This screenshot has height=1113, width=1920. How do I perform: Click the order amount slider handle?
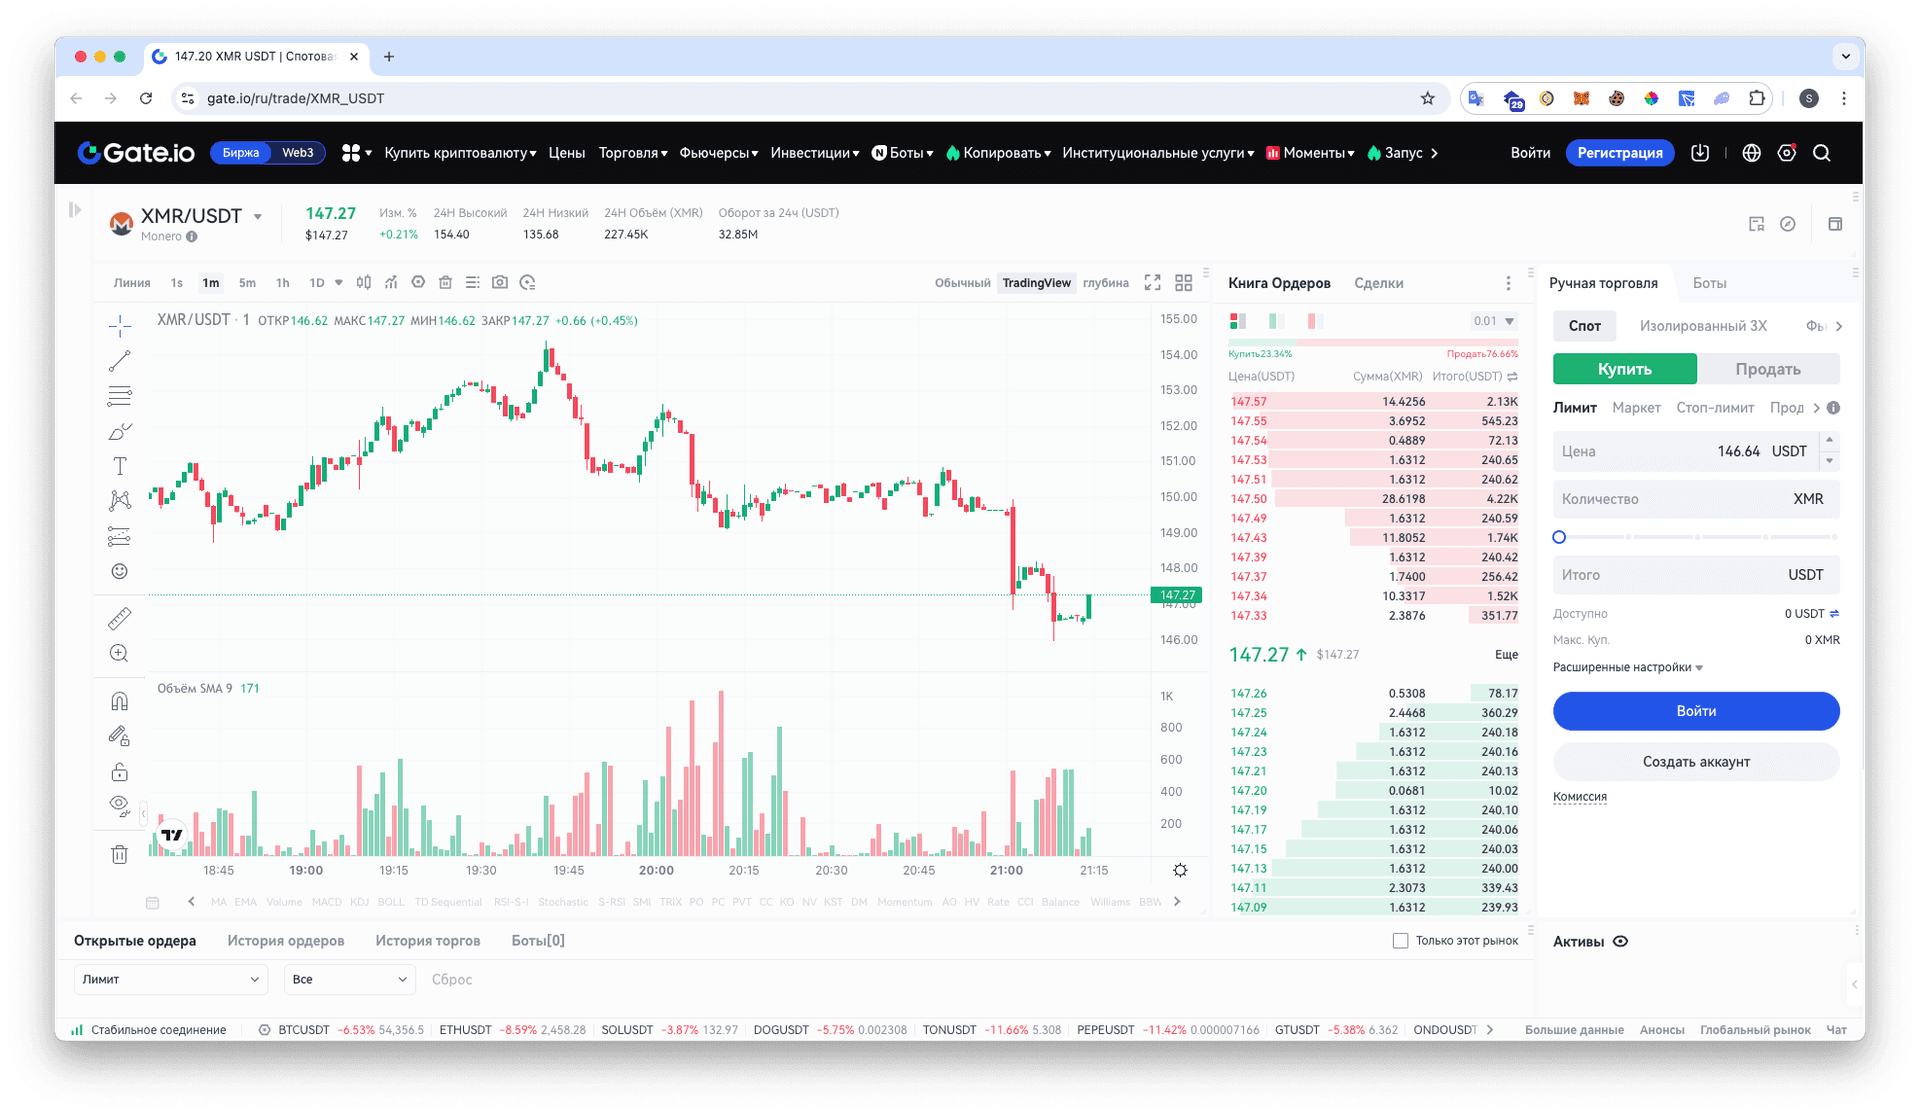(1559, 537)
